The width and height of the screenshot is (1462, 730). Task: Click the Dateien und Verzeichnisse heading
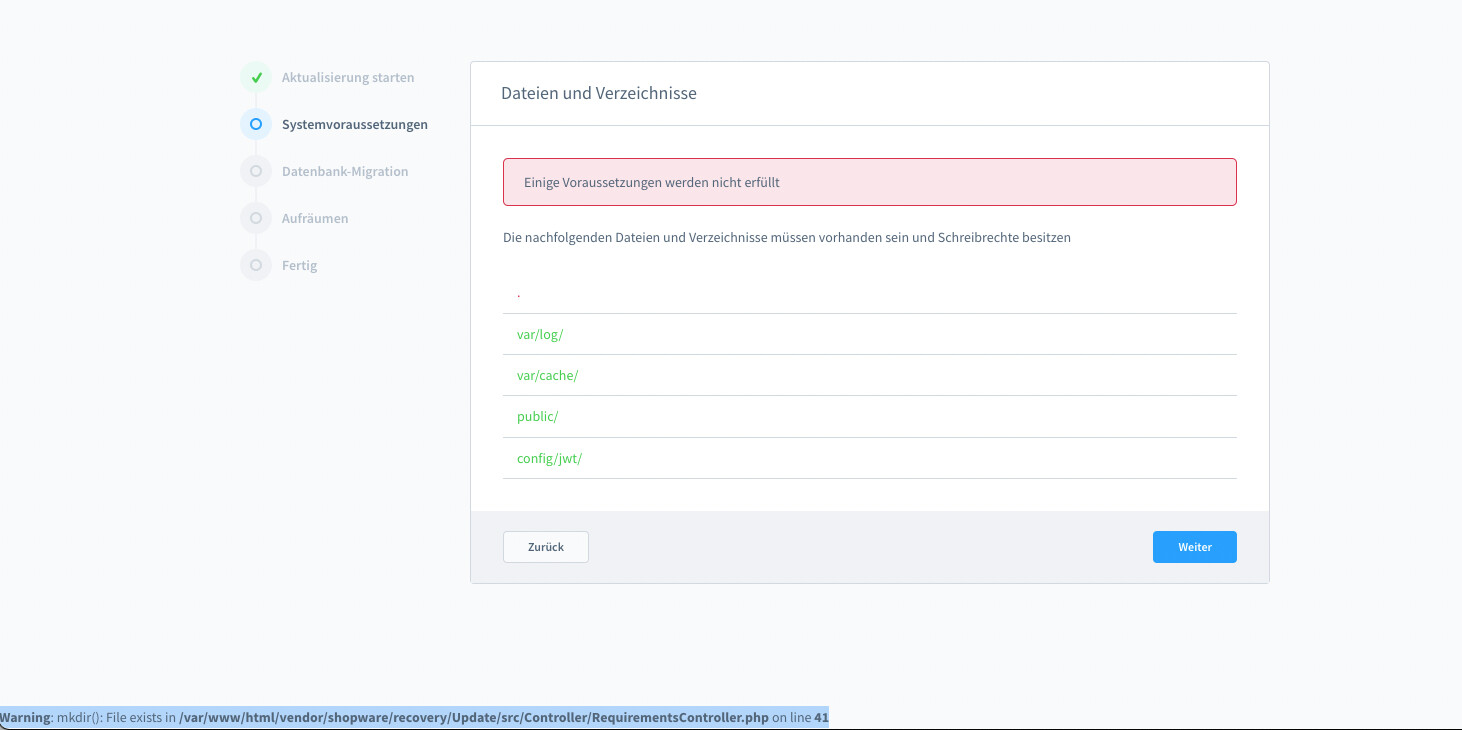coord(599,93)
